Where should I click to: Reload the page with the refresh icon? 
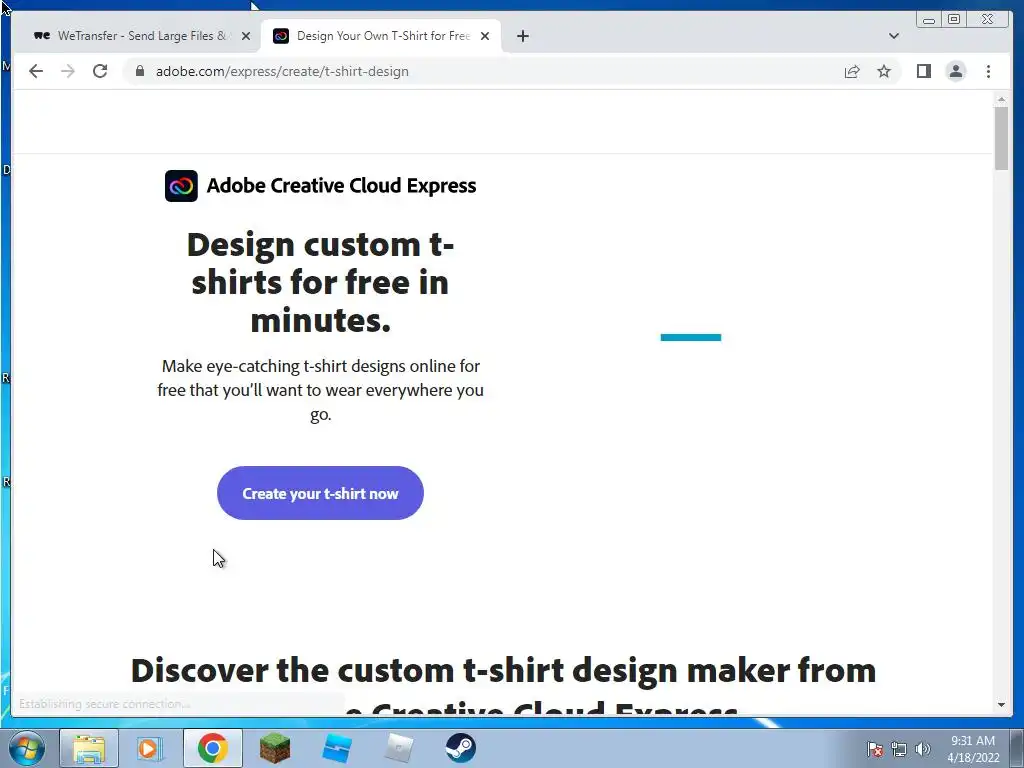pyautogui.click(x=100, y=71)
